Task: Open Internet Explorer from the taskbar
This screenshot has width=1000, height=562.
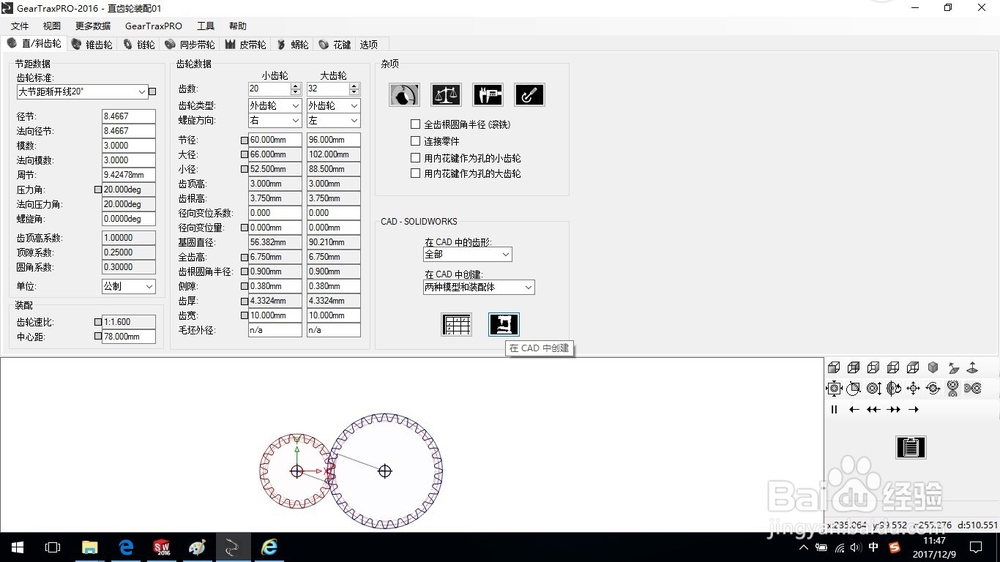Action: point(270,547)
